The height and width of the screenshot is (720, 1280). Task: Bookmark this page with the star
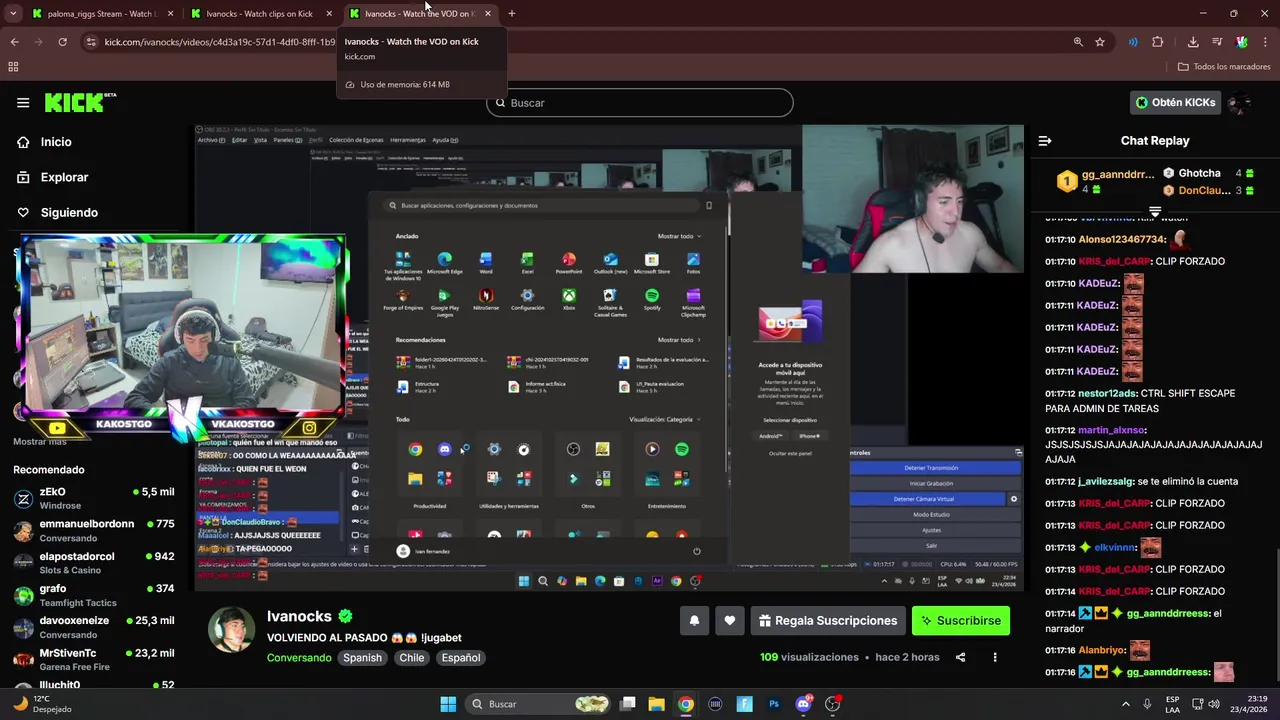1100,42
